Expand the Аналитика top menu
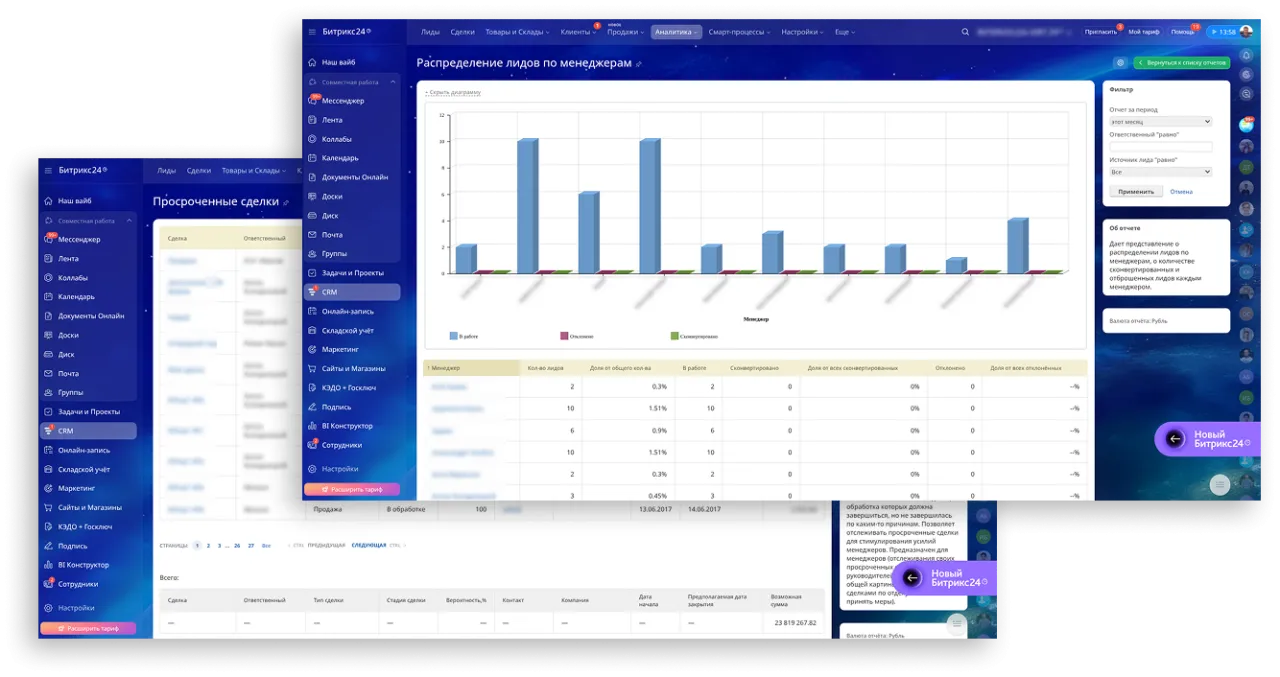The height and width of the screenshot is (677, 1280). [676, 32]
